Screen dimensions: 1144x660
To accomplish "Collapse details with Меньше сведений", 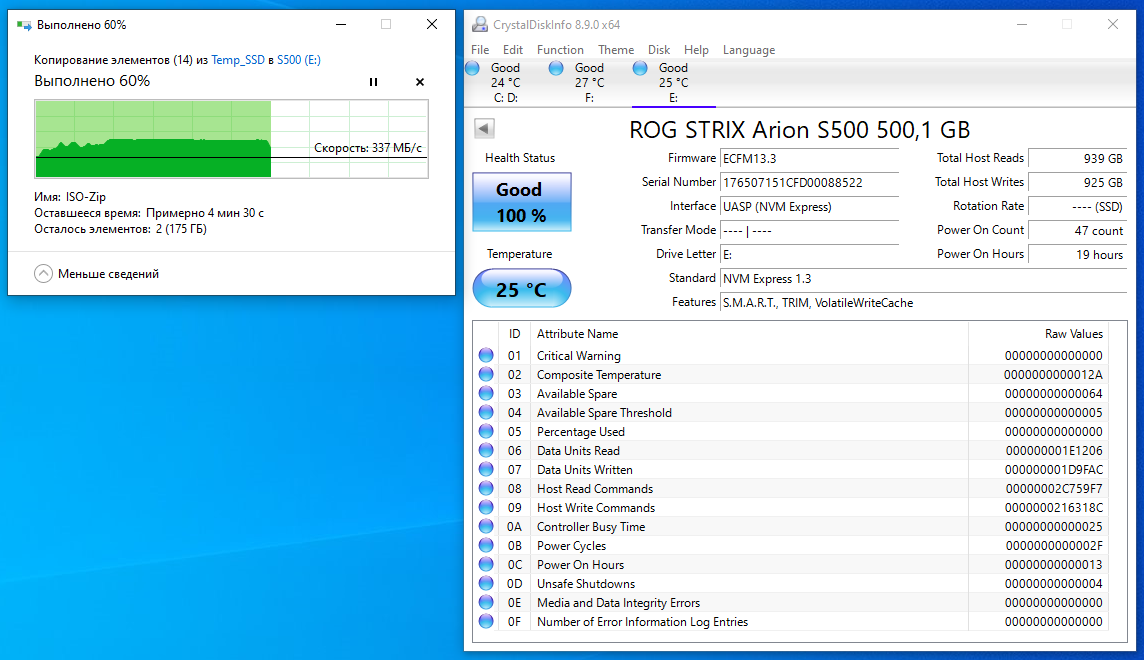I will click(x=97, y=274).
